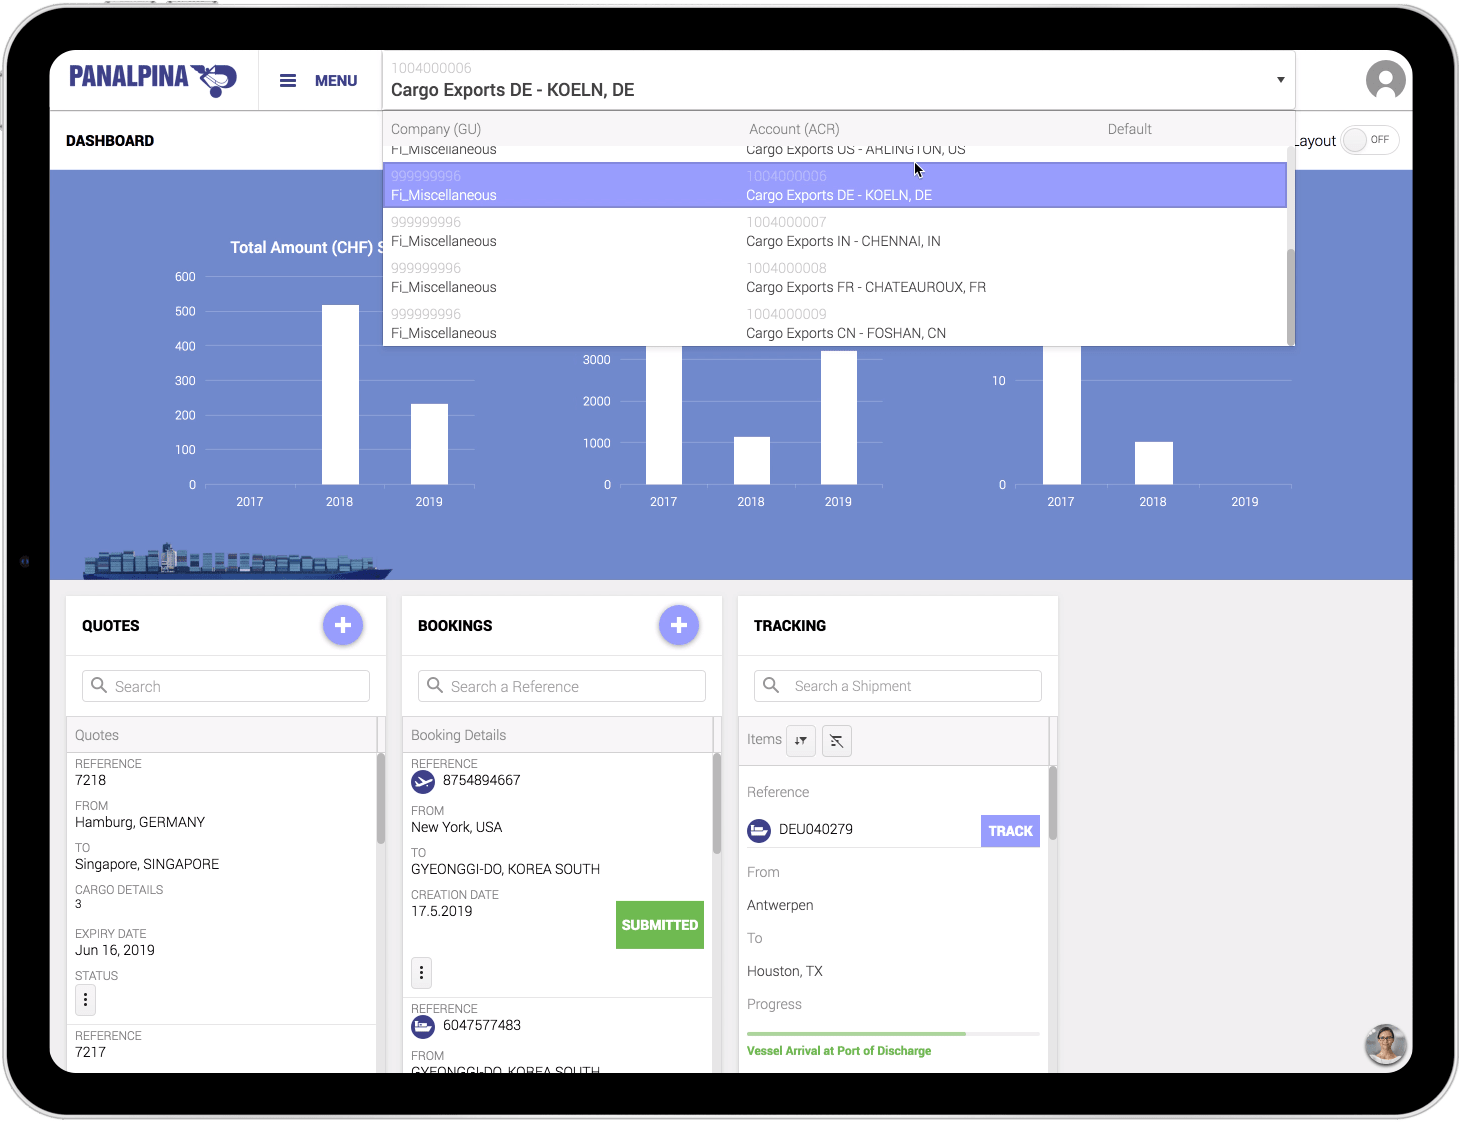1463x1123 pixels.
Task: Select highlighted Cargo Exports DE - KOELN row
Action: coord(834,185)
